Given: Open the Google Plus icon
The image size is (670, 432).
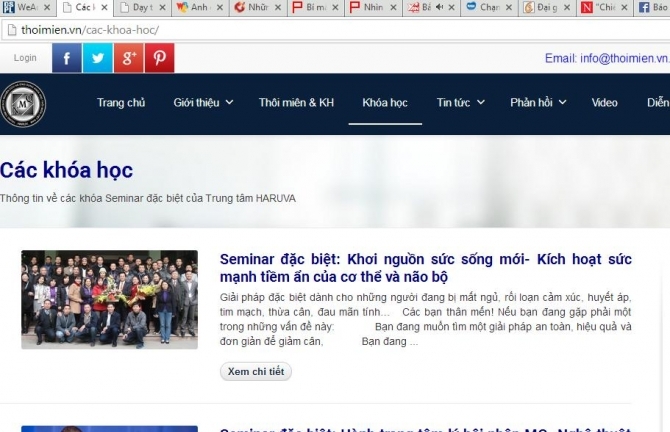Looking at the screenshot, I should pyautogui.click(x=128, y=58).
